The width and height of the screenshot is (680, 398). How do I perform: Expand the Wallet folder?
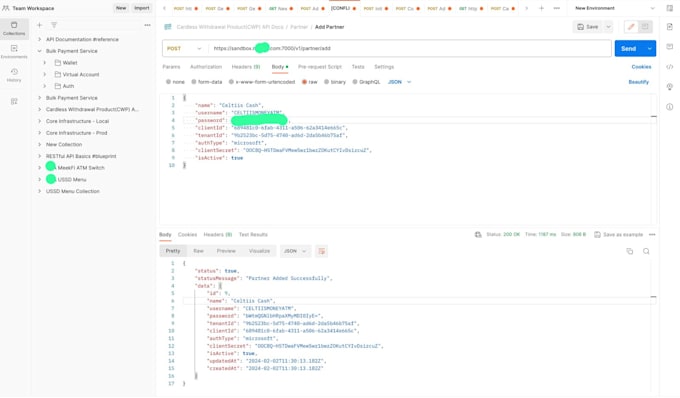pos(45,63)
